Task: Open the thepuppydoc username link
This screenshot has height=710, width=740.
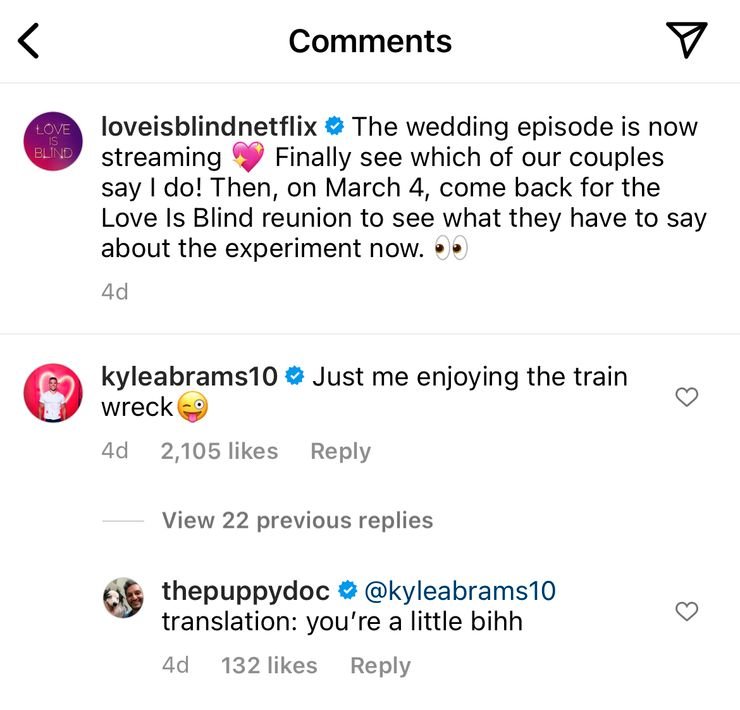Action: coord(245,591)
